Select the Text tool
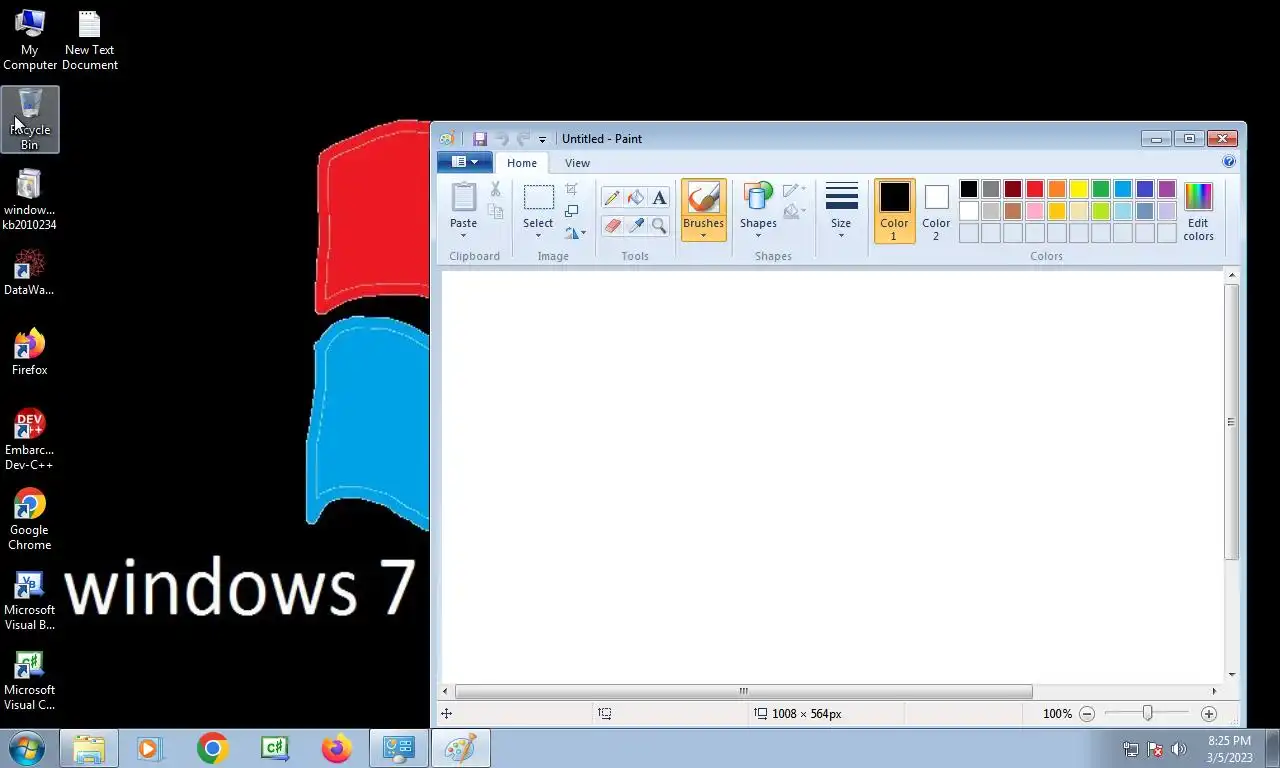The width and height of the screenshot is (1280, 768). (659, 198)
